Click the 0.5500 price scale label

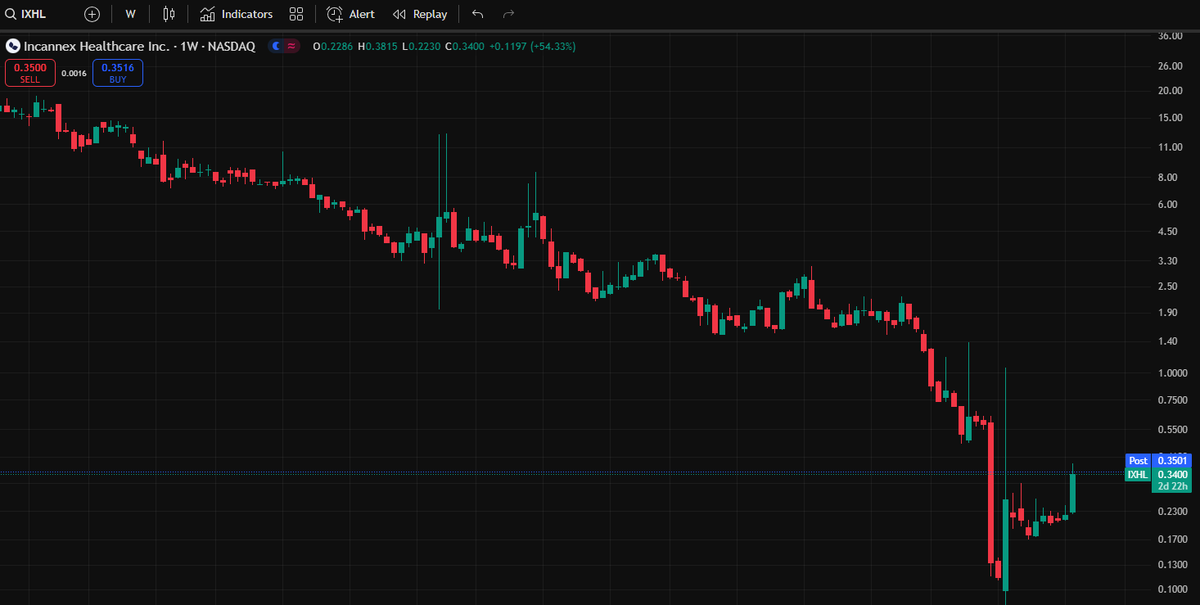coord(1173,429)
